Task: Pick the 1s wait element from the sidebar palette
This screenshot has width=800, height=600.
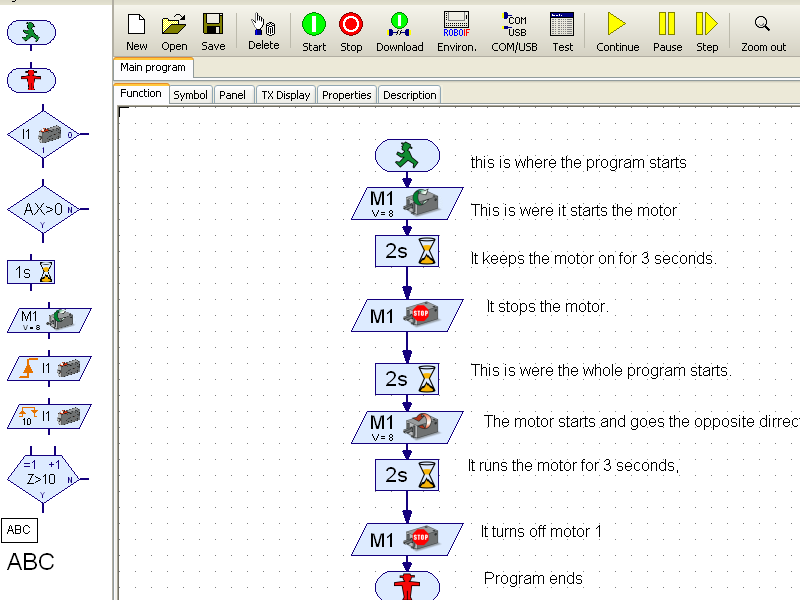Action: coord(31,271)
